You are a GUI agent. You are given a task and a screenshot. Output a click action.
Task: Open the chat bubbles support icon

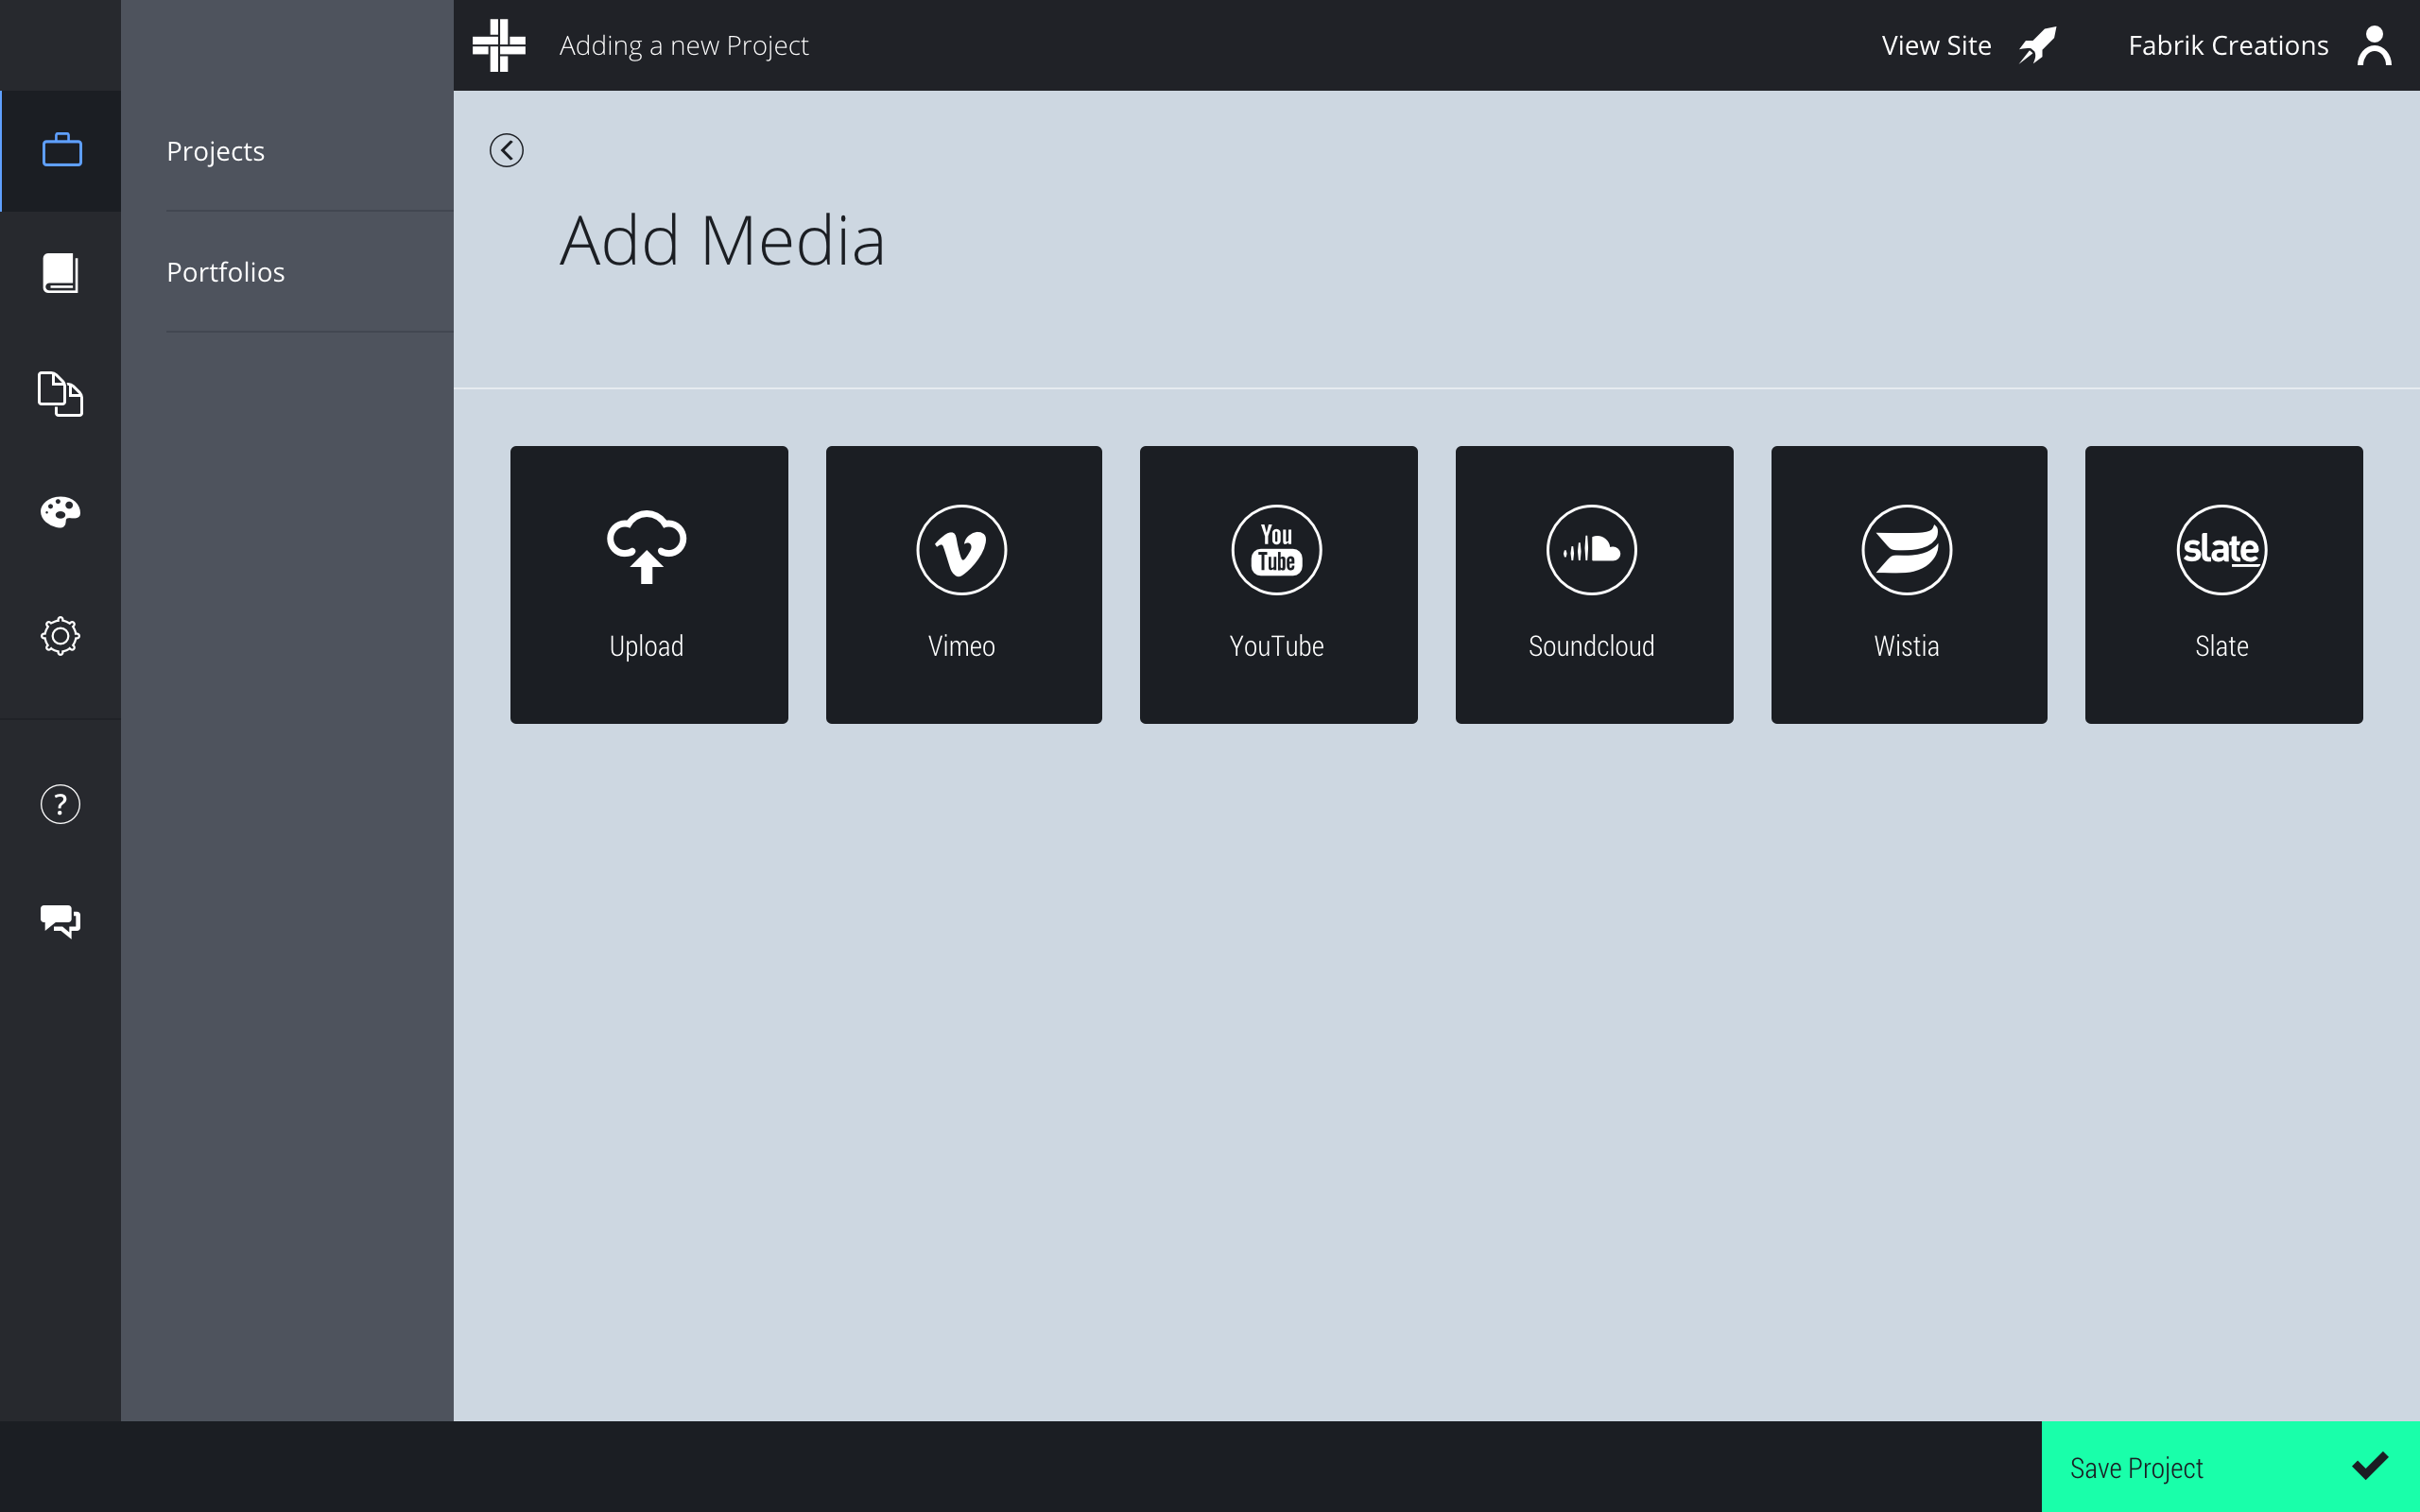click(61, 920)
